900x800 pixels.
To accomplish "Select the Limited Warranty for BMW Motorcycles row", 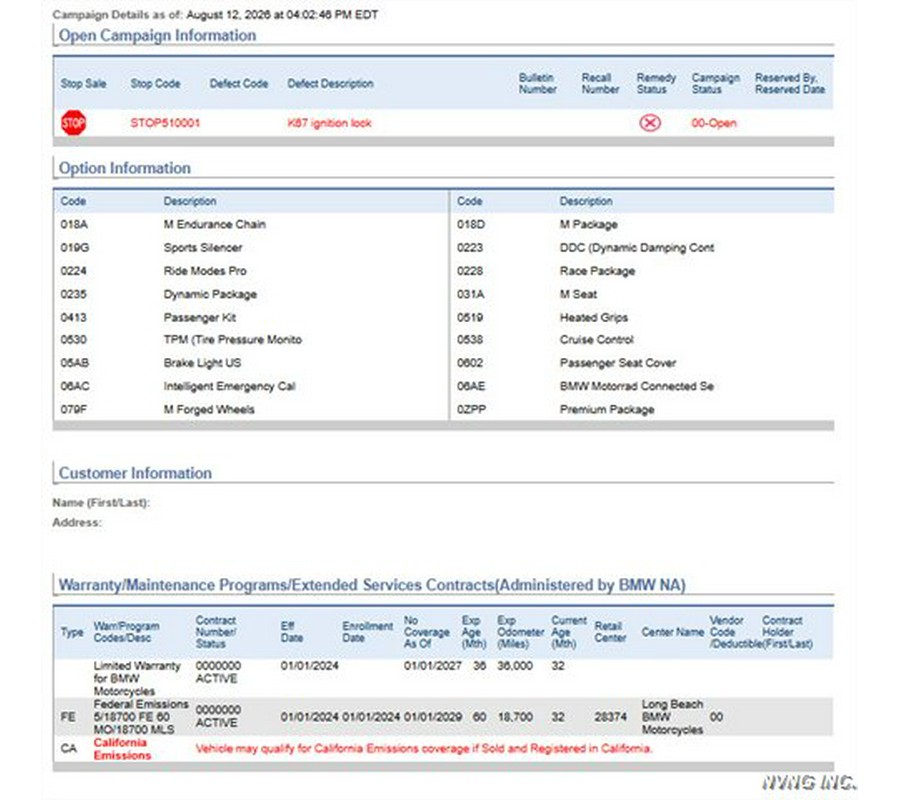I will [x=443, y=678].
